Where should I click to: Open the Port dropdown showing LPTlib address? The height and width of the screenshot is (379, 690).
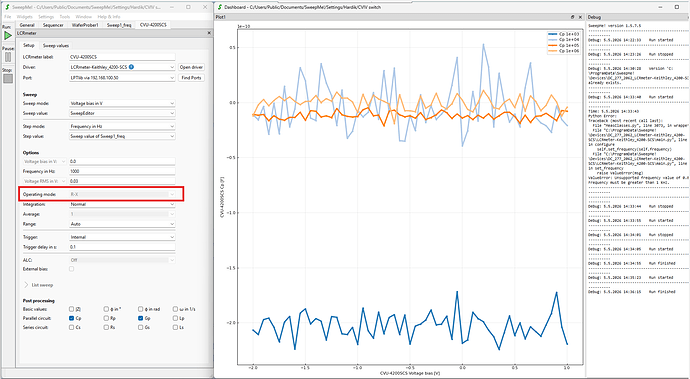coord(122,77)
